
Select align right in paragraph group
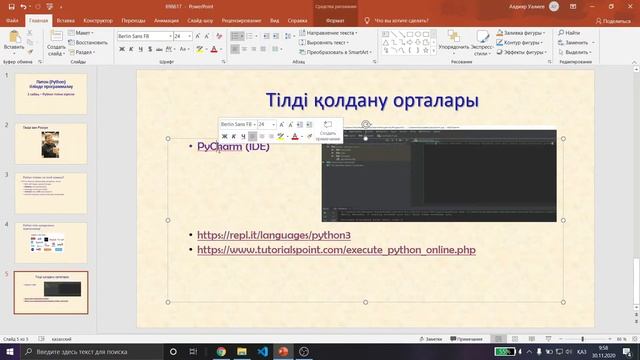click(x=253, y=49)
